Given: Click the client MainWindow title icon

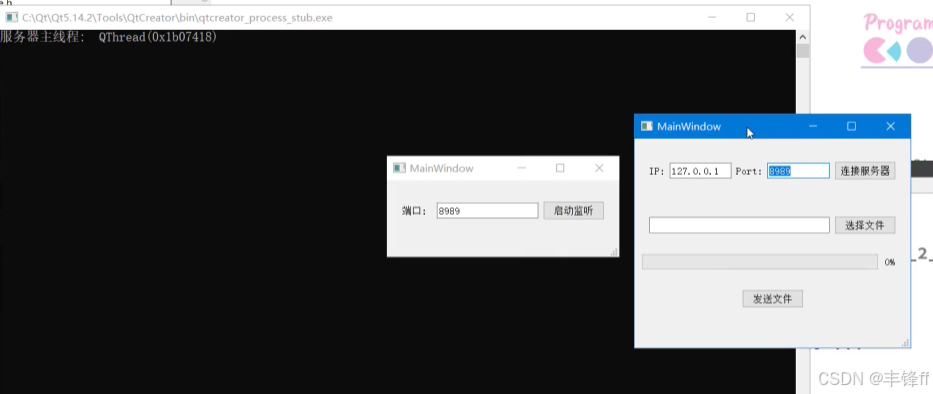Looking at the screenshot, I should (646, 126).
